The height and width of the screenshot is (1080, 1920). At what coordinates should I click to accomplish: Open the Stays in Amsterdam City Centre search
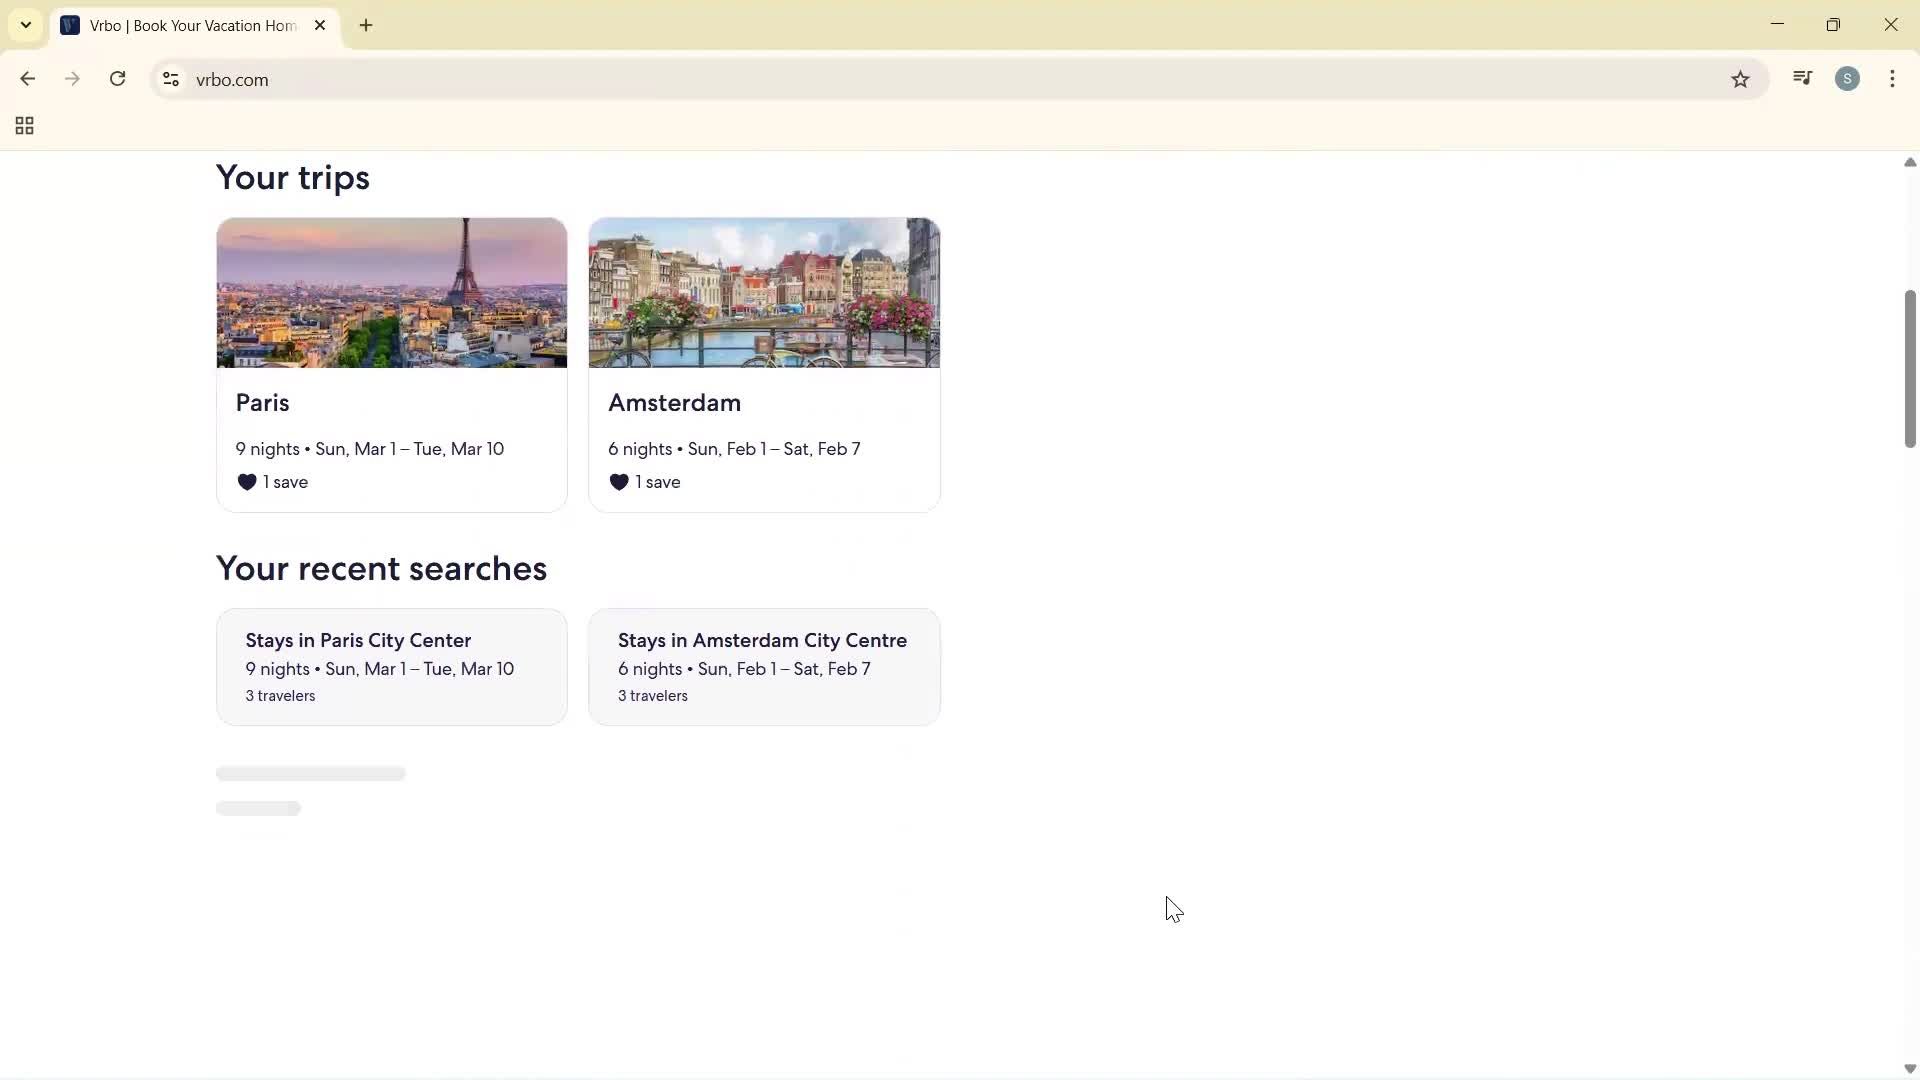point(763,666)
